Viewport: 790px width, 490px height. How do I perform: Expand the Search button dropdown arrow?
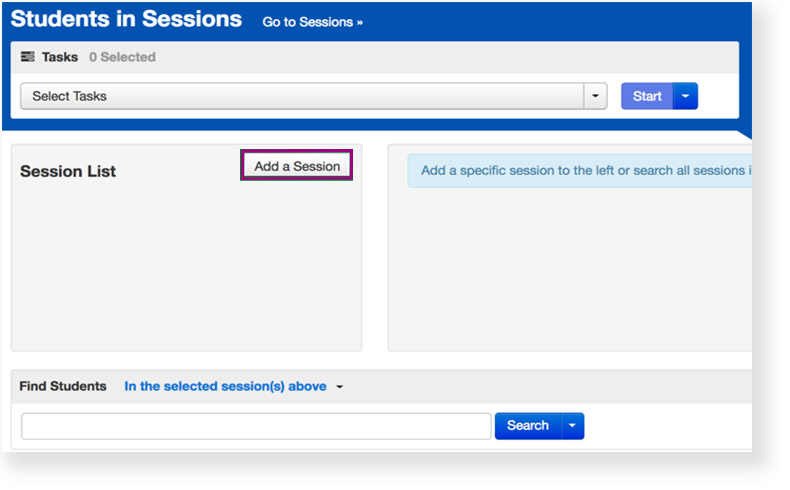pos(573,426)
